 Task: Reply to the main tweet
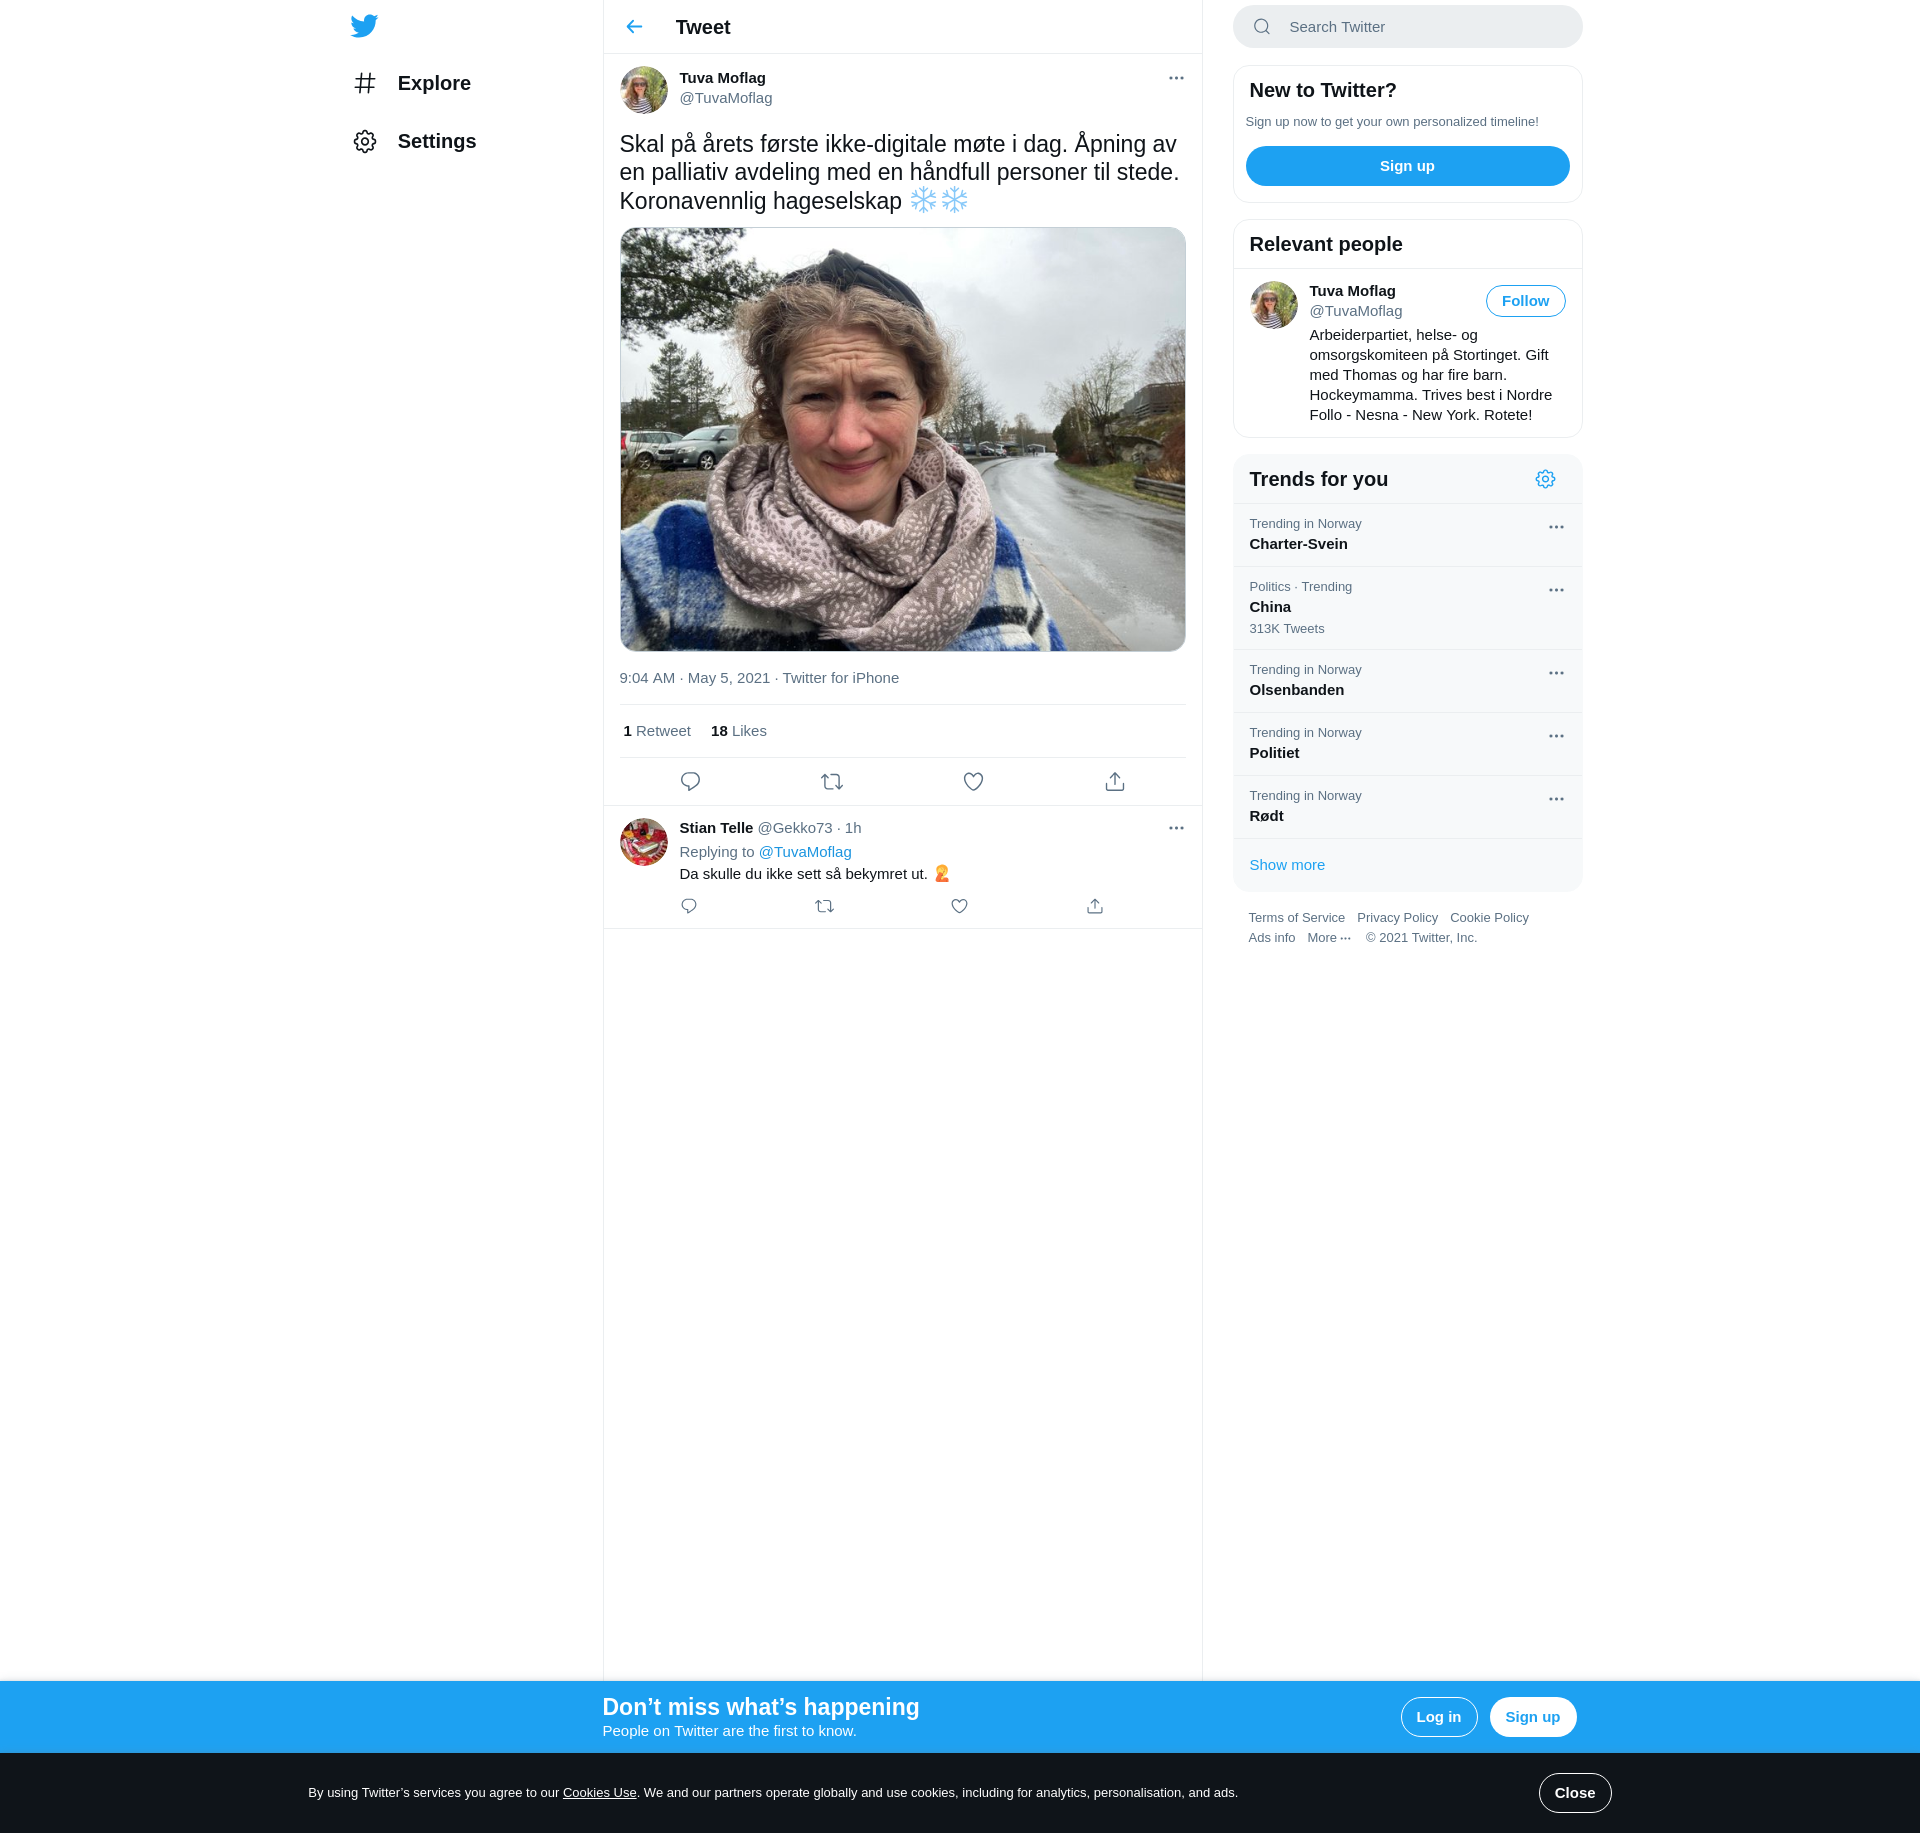[x=690, y=782]
